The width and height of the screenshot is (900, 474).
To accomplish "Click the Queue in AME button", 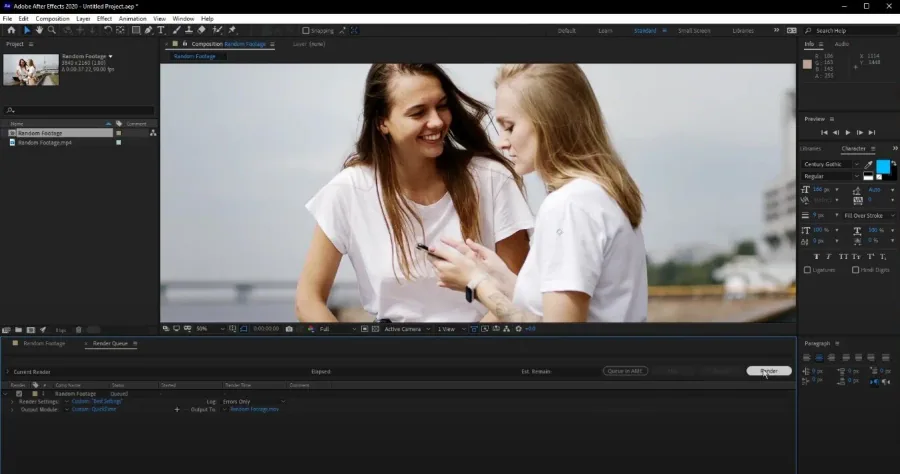I will click(x=626, y=371).
